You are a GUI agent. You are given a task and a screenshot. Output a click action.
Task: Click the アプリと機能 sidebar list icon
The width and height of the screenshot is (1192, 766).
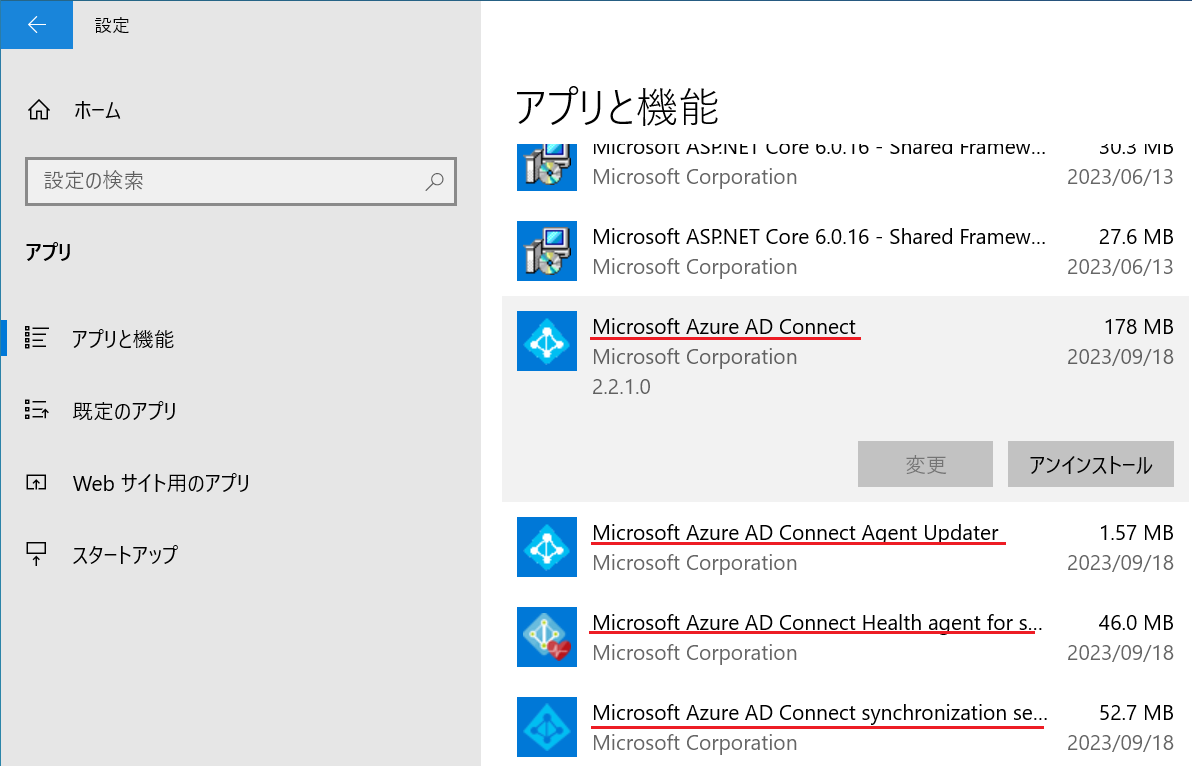point(37,337)
